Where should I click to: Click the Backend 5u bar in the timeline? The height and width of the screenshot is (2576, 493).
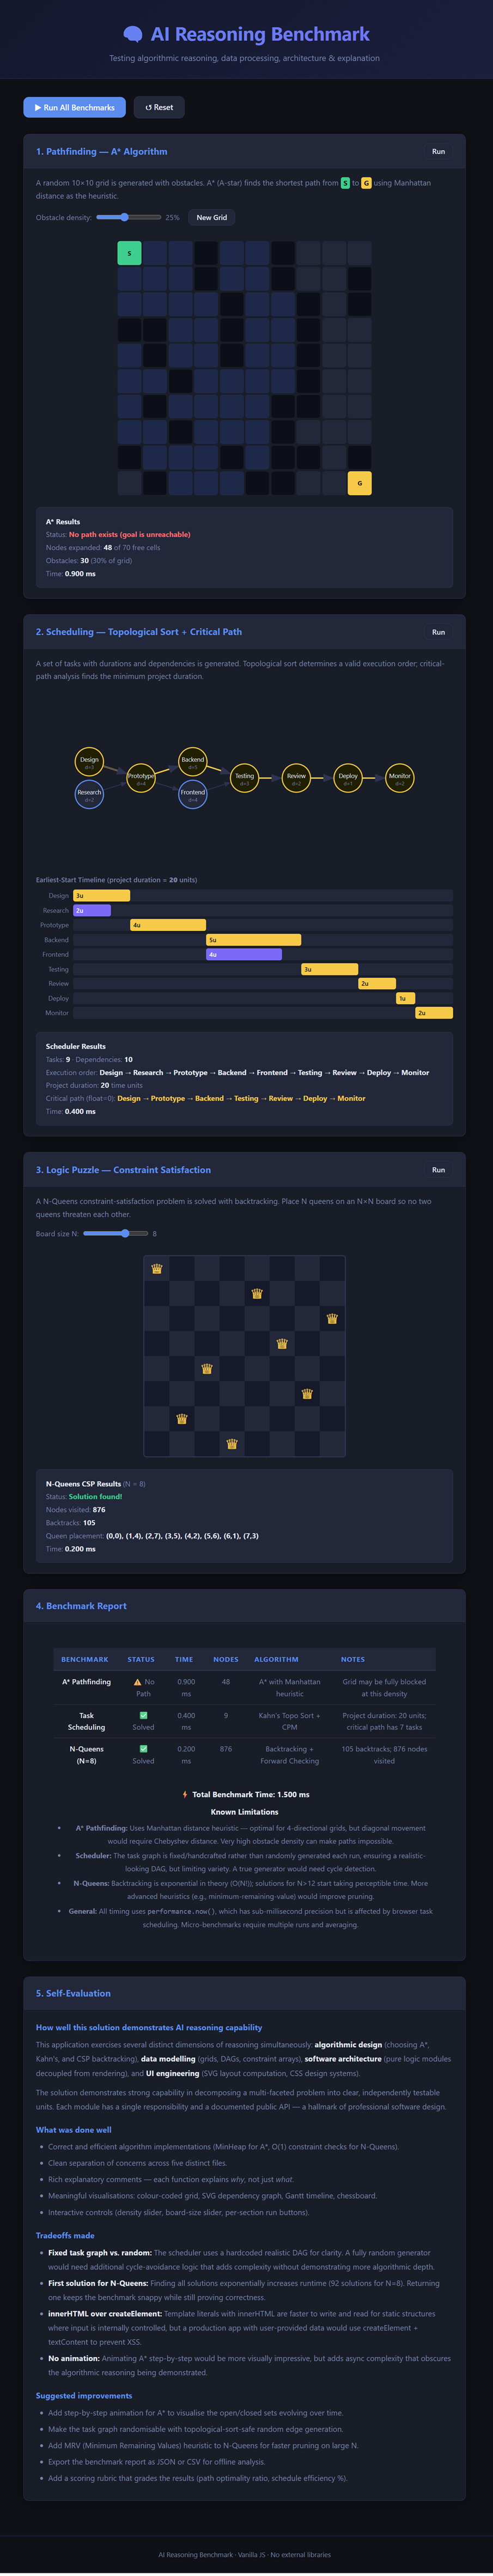pyautogui.click(x=254, y=940)
